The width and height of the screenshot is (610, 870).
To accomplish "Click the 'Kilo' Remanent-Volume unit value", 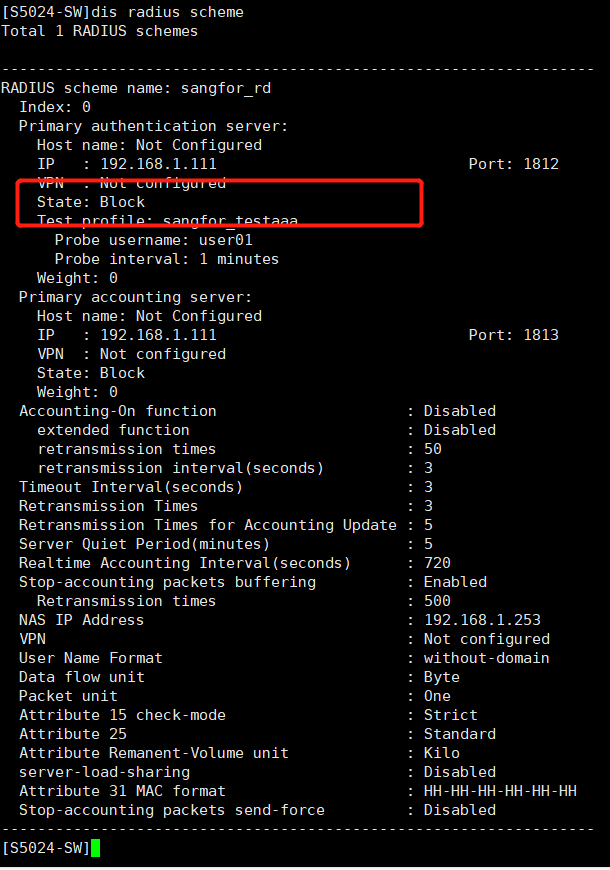I will click(x=441, y=753).
